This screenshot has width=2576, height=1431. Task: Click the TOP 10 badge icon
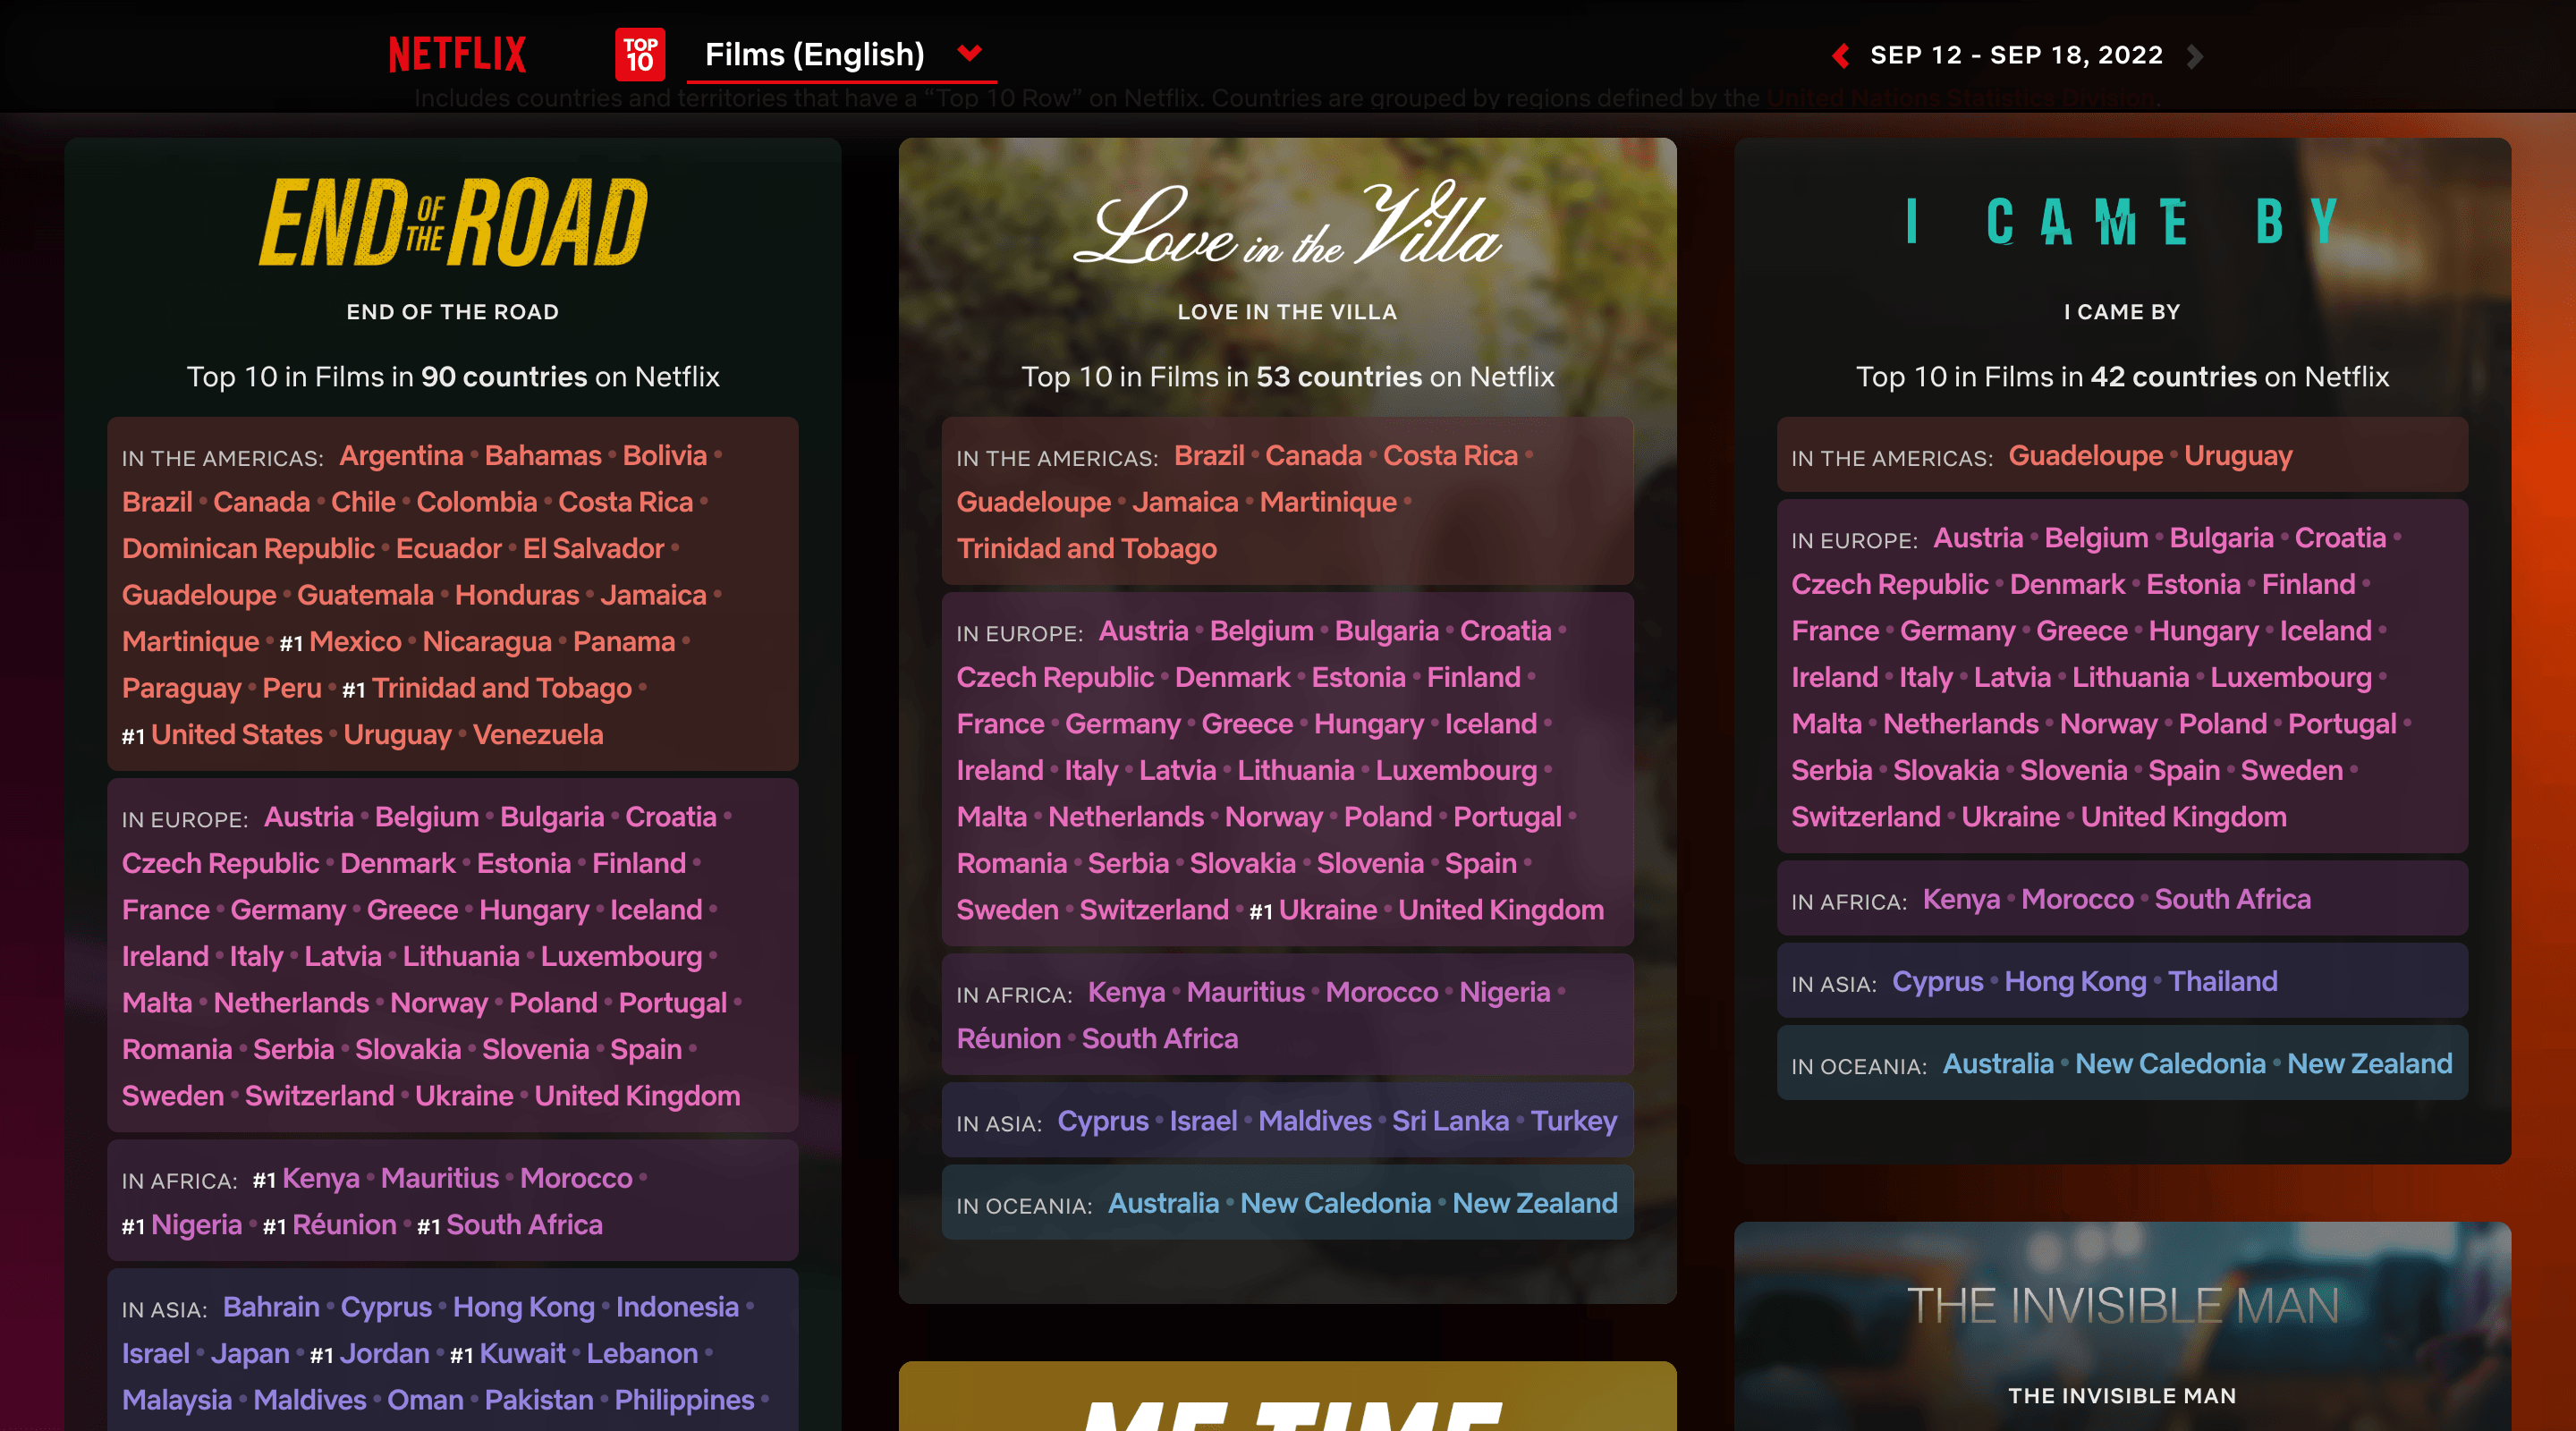pyautogui.click(x=640, y=55)
